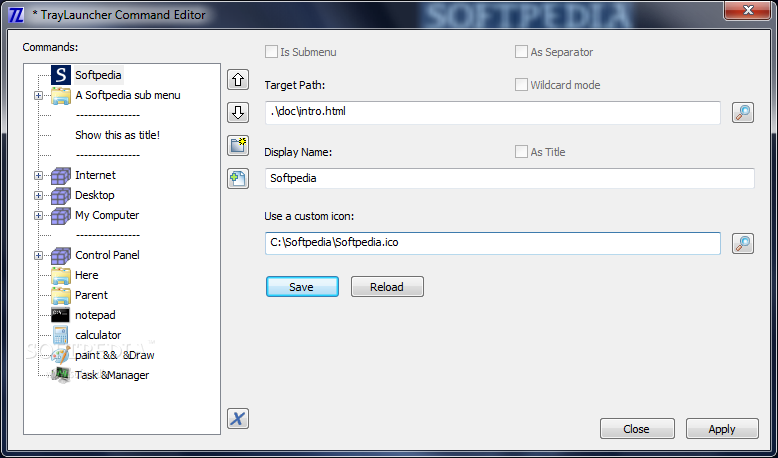Image resolution: width=778 pixels, height=458 pixels.
Task: Select separator line above Control Panel
Action: [x=108, y=235]
